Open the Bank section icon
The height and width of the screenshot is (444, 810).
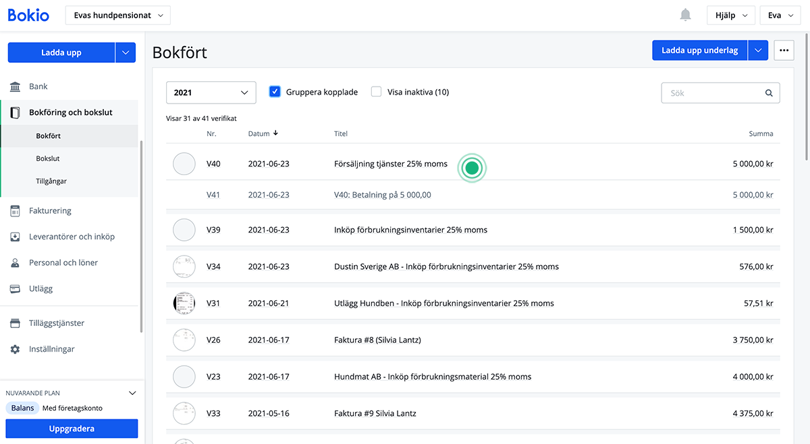(15, 87)
